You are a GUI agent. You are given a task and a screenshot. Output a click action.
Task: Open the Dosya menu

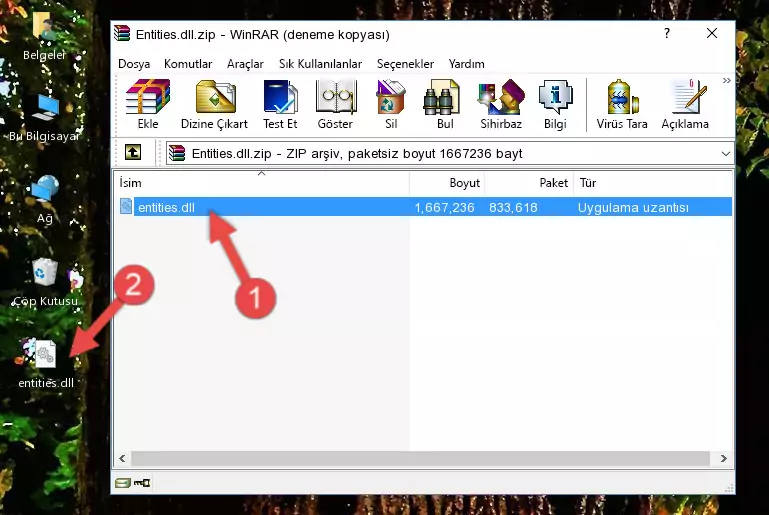134,64
